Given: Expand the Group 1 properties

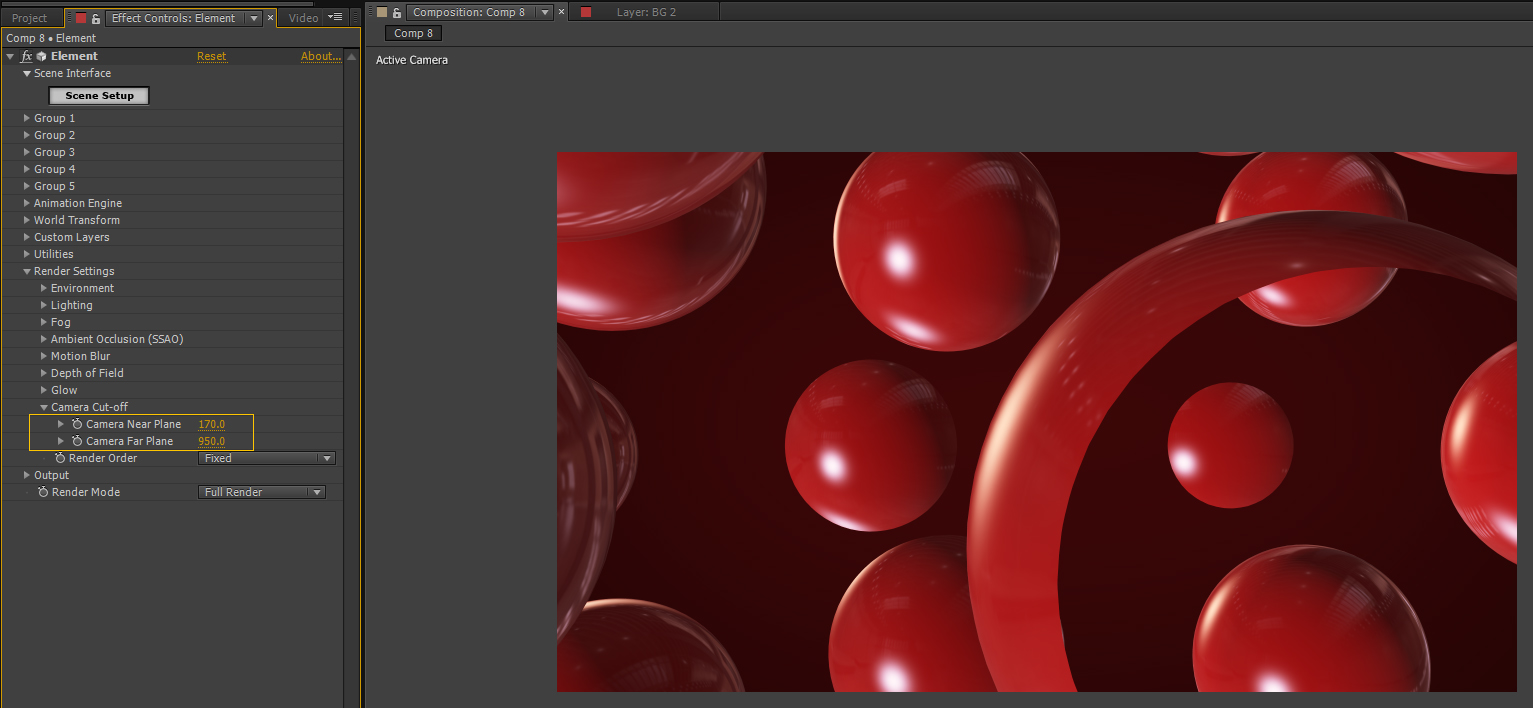Looking at the screenshot, I should 27,118.
